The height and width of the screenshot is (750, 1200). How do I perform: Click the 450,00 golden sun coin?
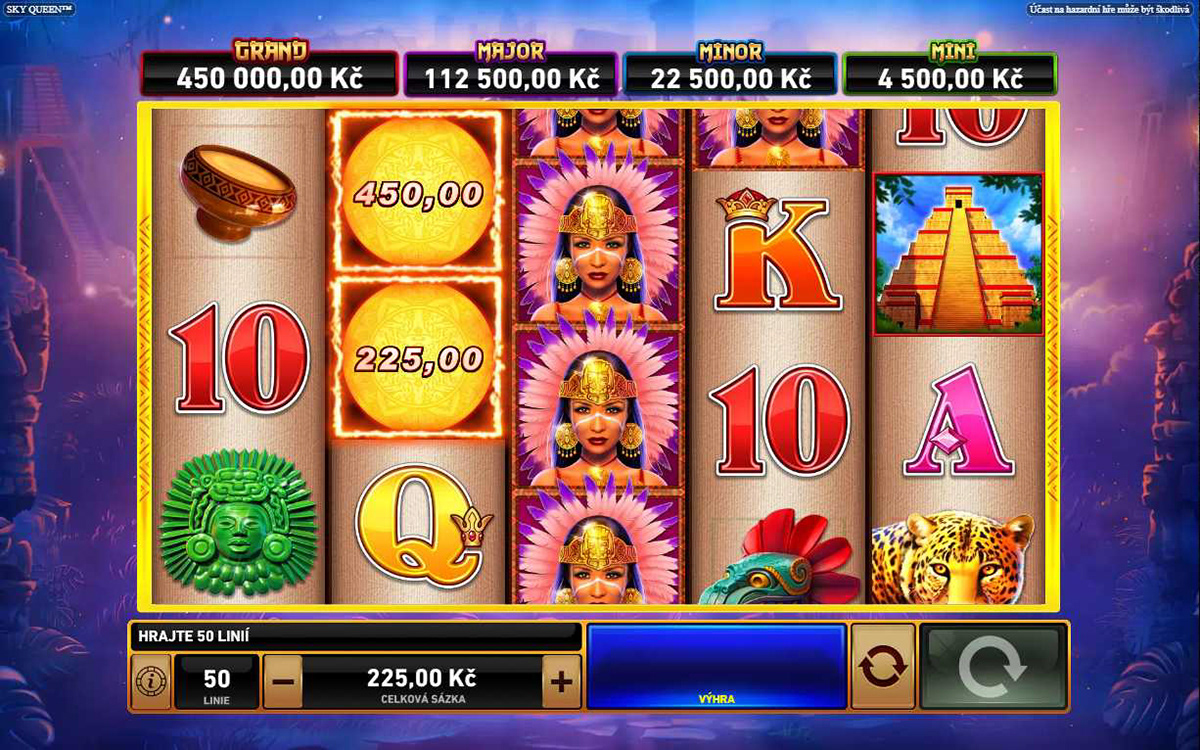(x=418, y=192)
